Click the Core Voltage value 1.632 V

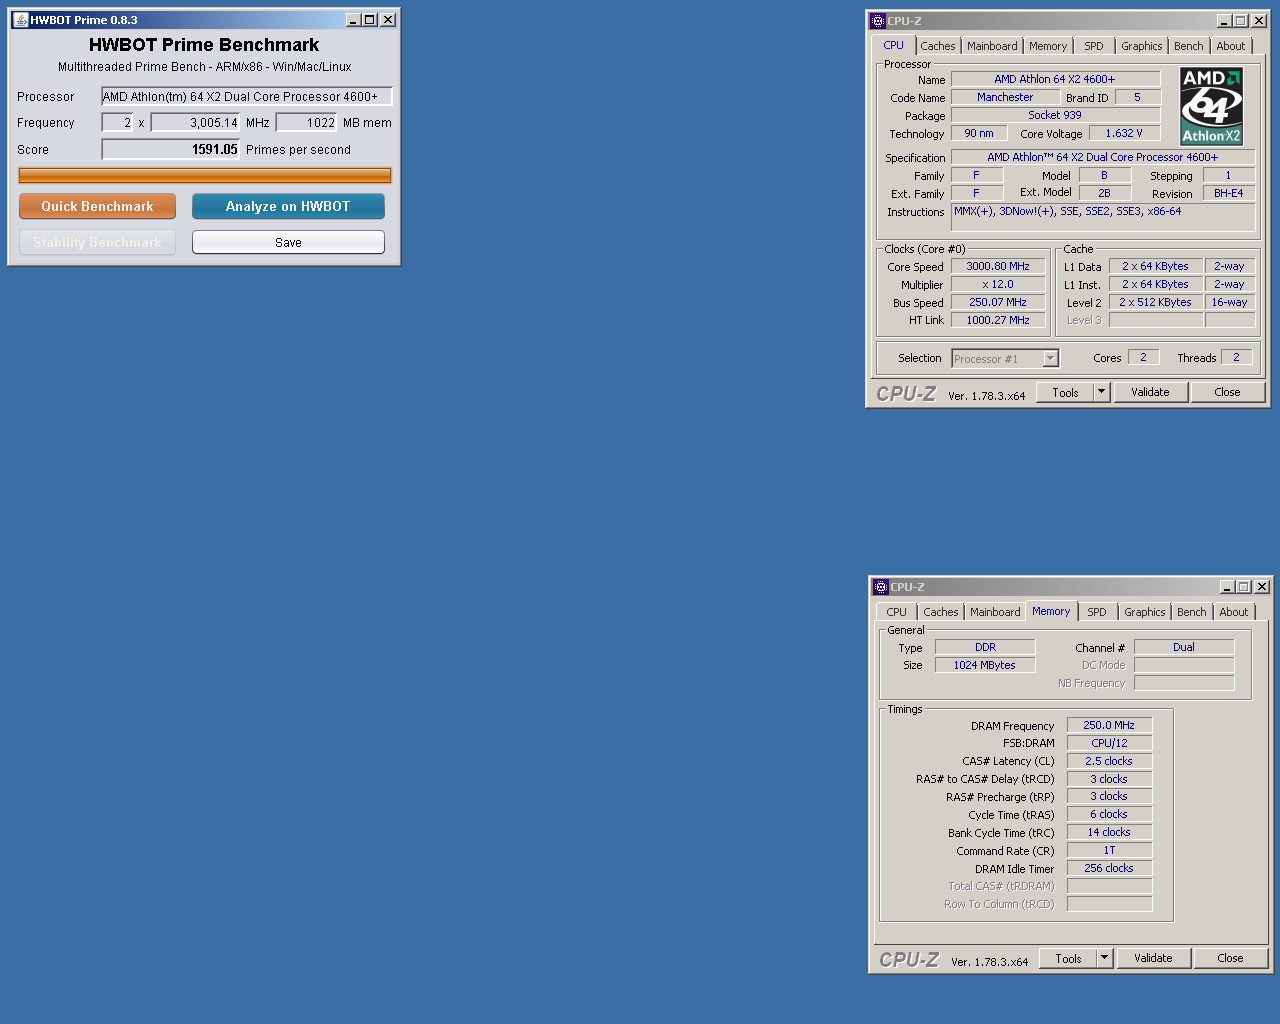(1124, 133)
